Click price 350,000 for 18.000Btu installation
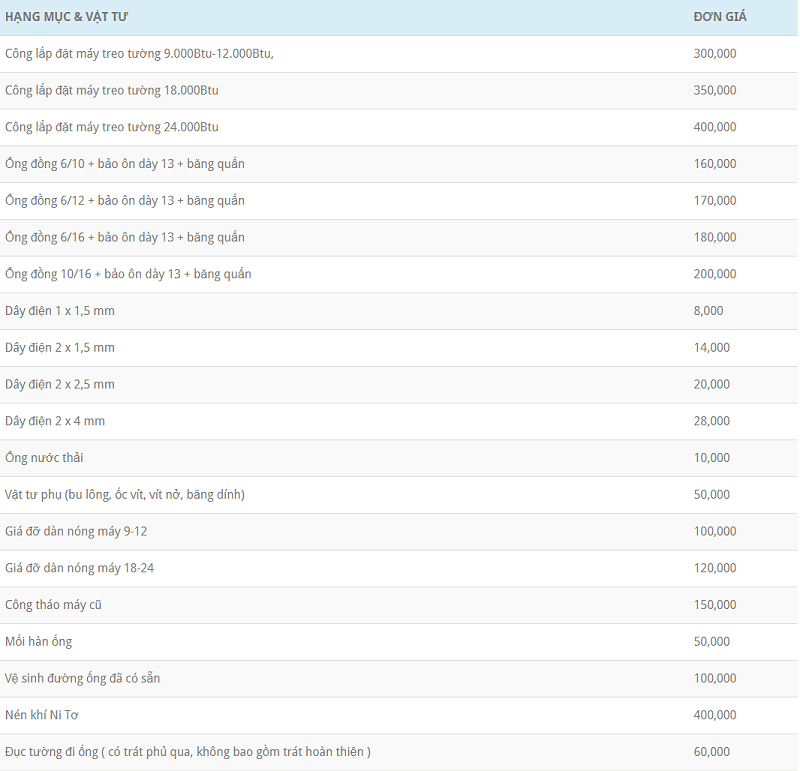Image resolution: width=800 pixels, height=771 pixels. tap(715, 90)
